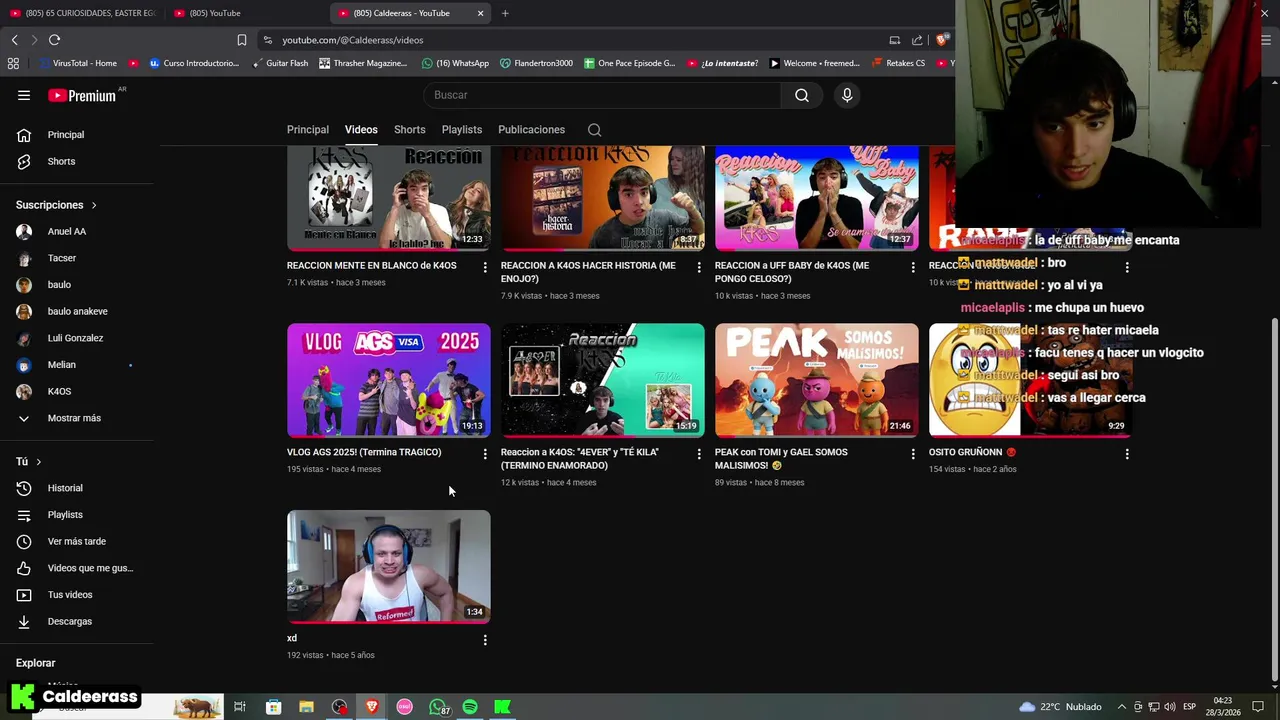The width and height of the screenshot is (1280, 720).
Task: Close the Caldeerass - YouTube tab
Action: (x=480, y=13)
